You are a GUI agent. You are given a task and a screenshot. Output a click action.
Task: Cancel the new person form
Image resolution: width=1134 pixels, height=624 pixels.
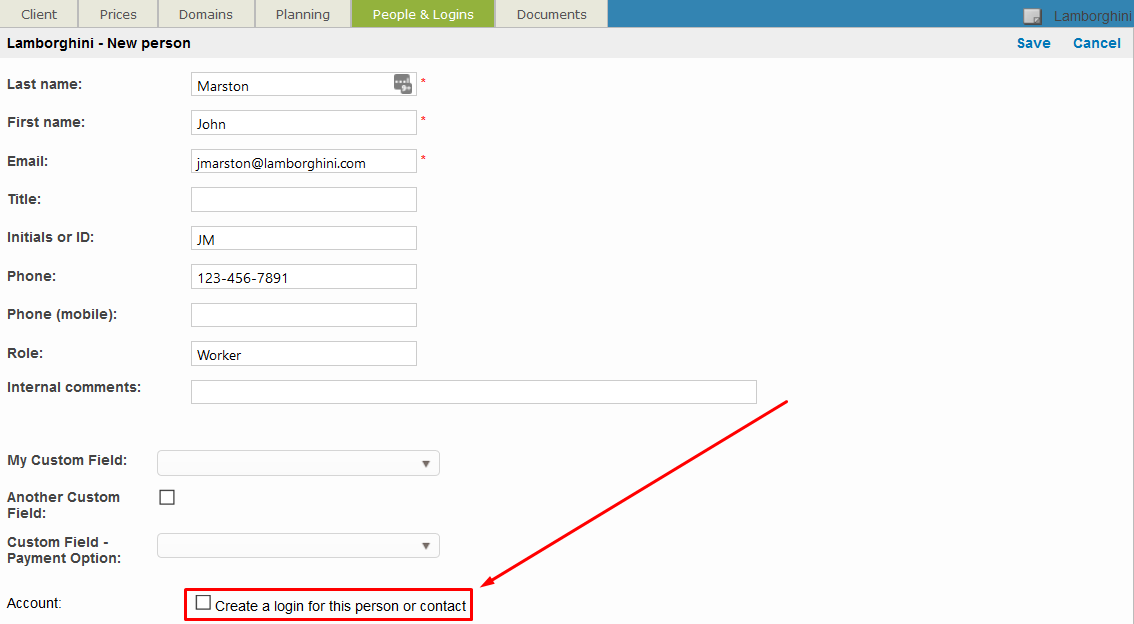1096,43
